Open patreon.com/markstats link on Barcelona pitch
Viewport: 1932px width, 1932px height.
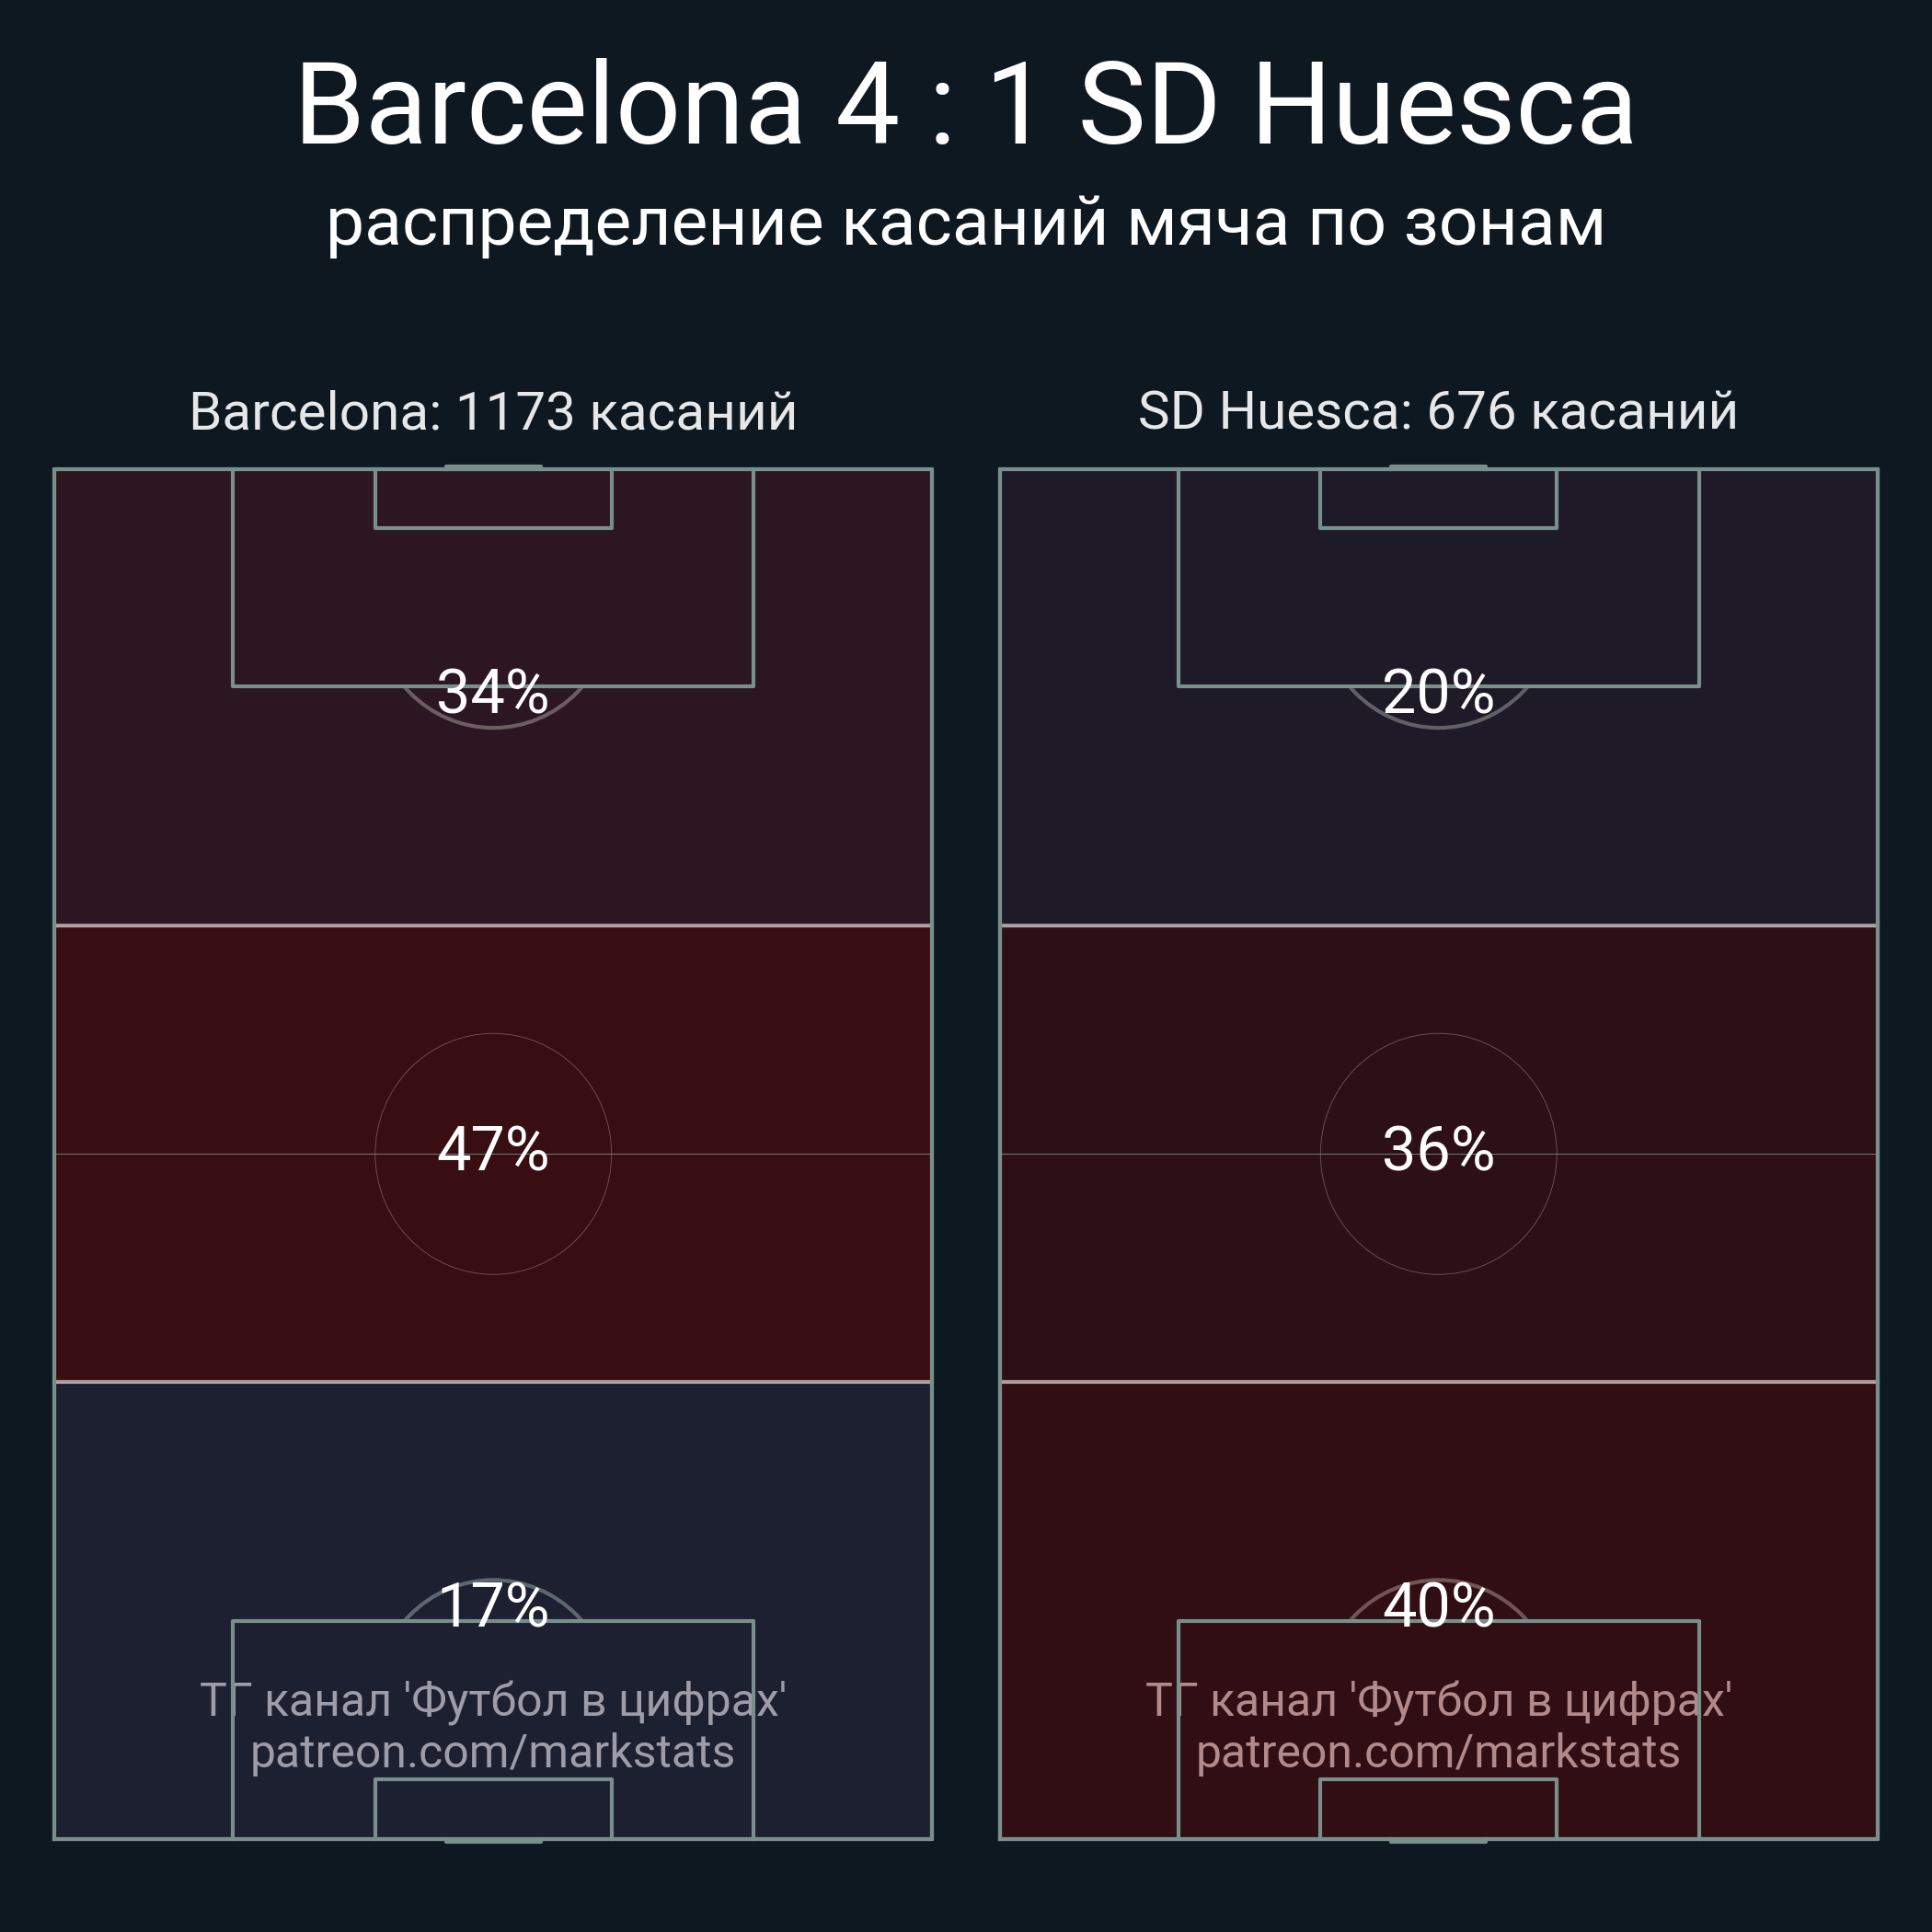point(493,1752)
